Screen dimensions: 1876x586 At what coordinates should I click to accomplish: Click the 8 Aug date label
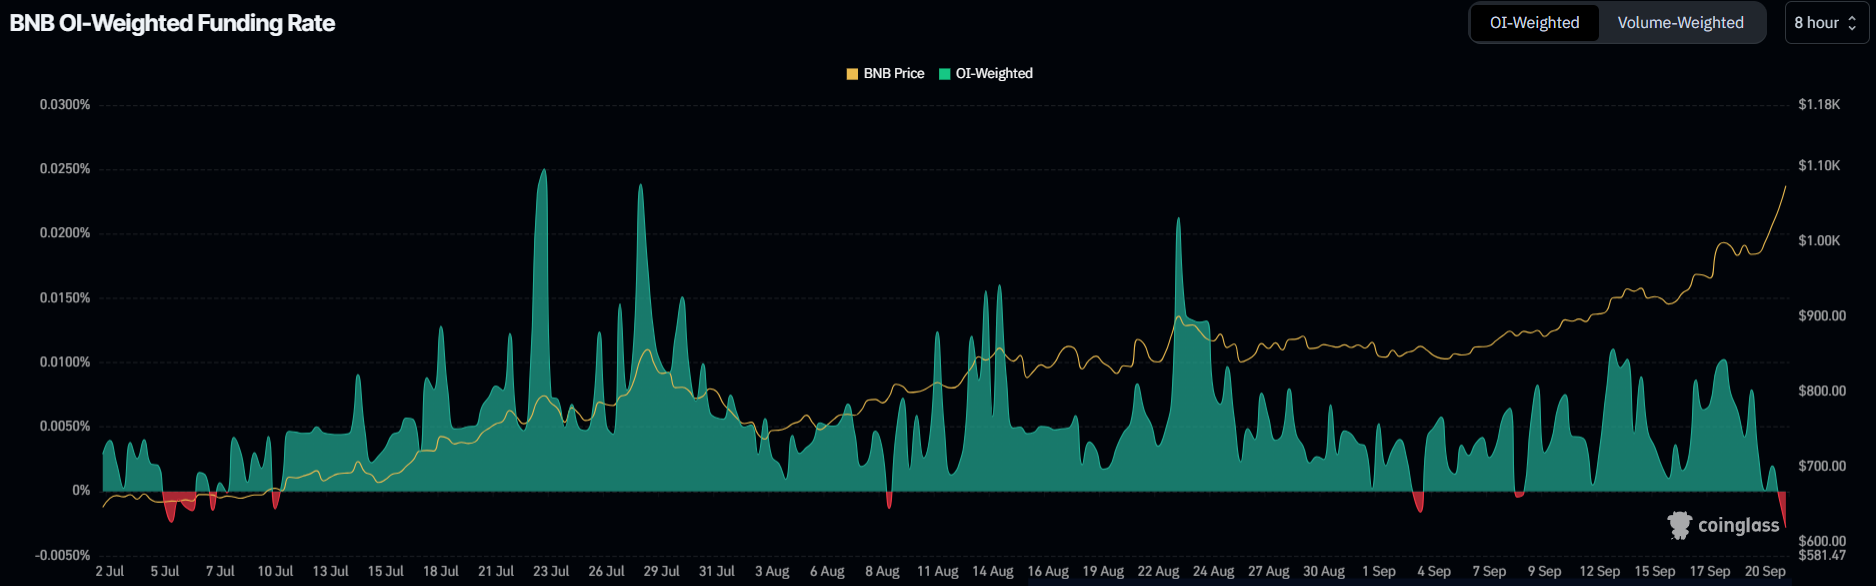(882, 571)
